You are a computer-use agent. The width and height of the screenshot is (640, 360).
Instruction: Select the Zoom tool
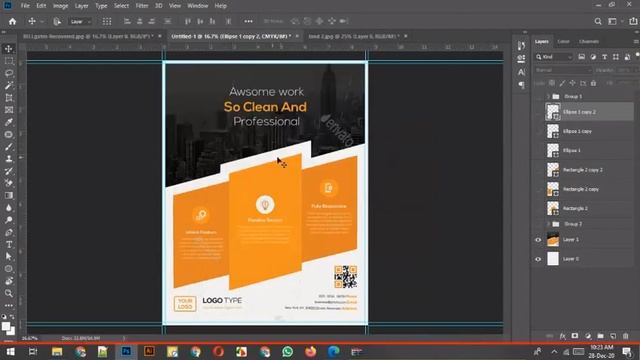pyautogui.click(x=9, y=293)
